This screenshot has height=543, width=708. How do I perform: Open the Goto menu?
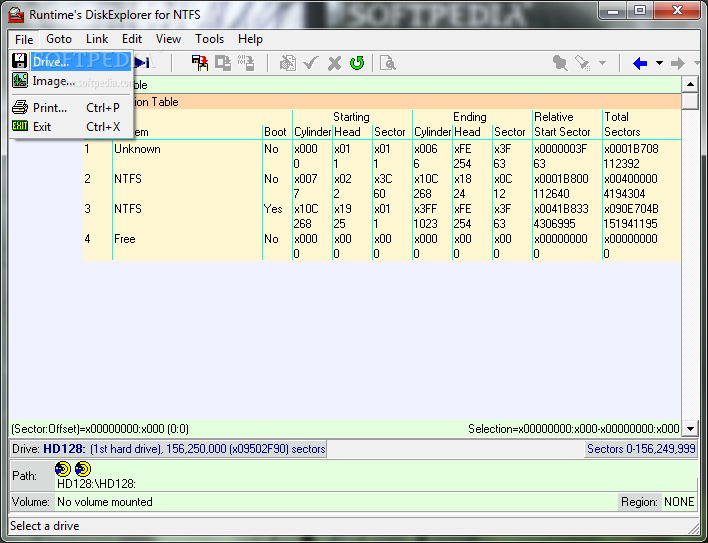(59, 39)
